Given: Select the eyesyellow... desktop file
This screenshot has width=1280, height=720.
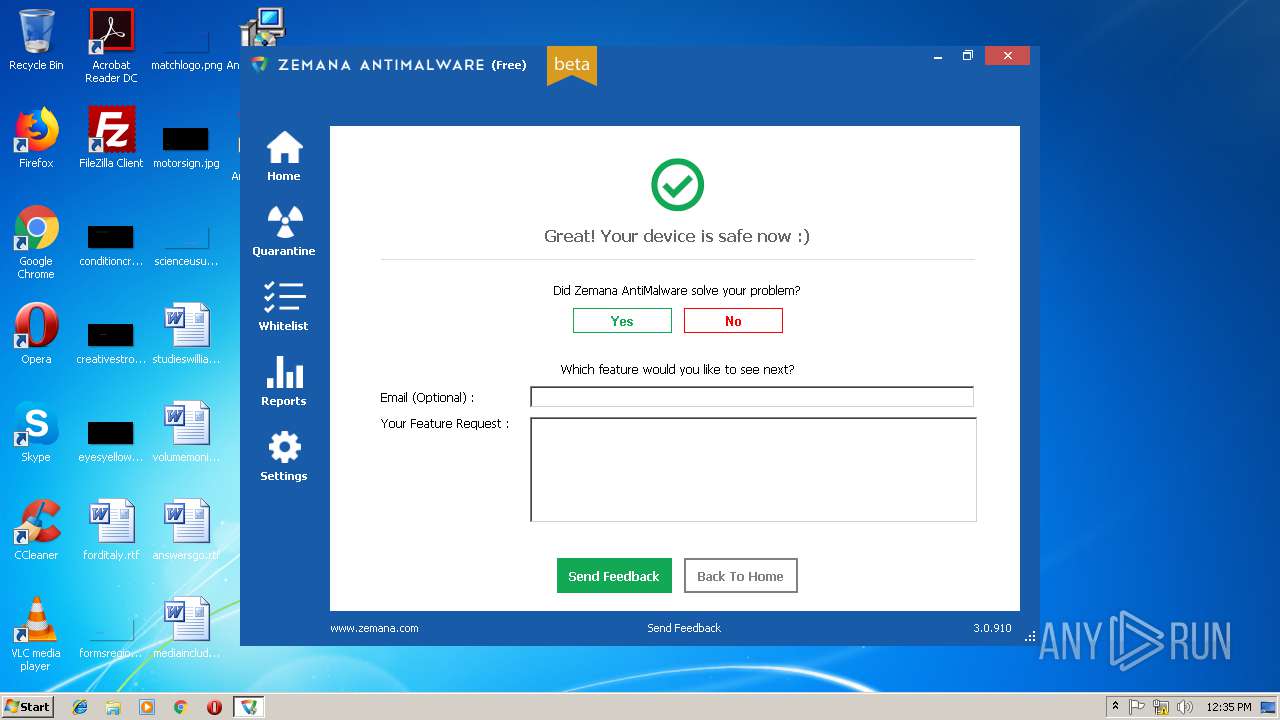Looking at the screenshot, I should (111, 440).
